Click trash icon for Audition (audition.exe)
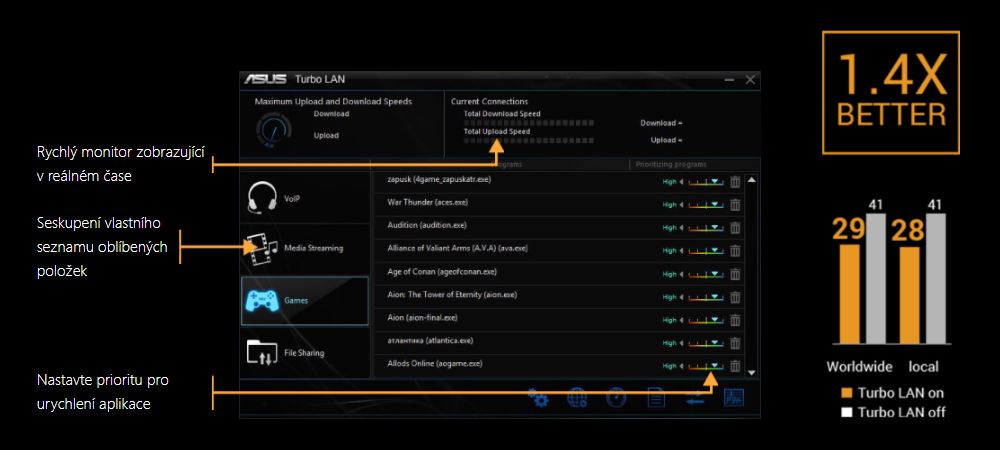Screen dimensions: 1000x450 [735, 228]
